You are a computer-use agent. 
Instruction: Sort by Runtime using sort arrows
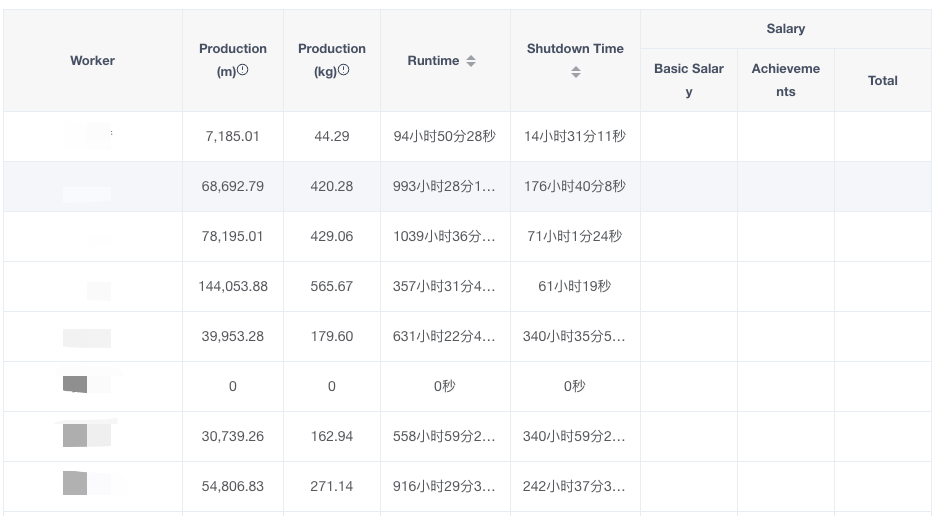point(471,61)
